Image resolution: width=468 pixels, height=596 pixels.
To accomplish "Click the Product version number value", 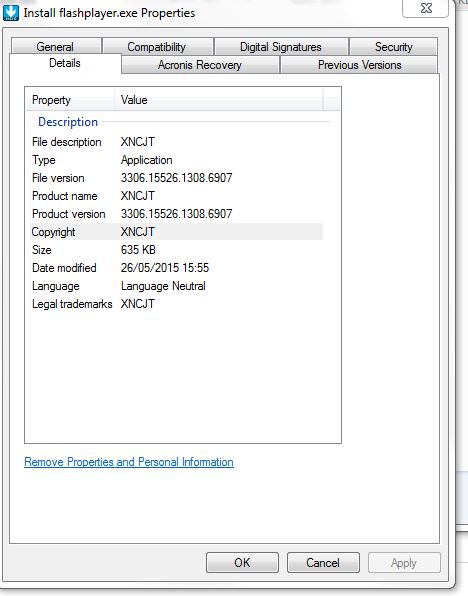I will click(x=176, y=214).
